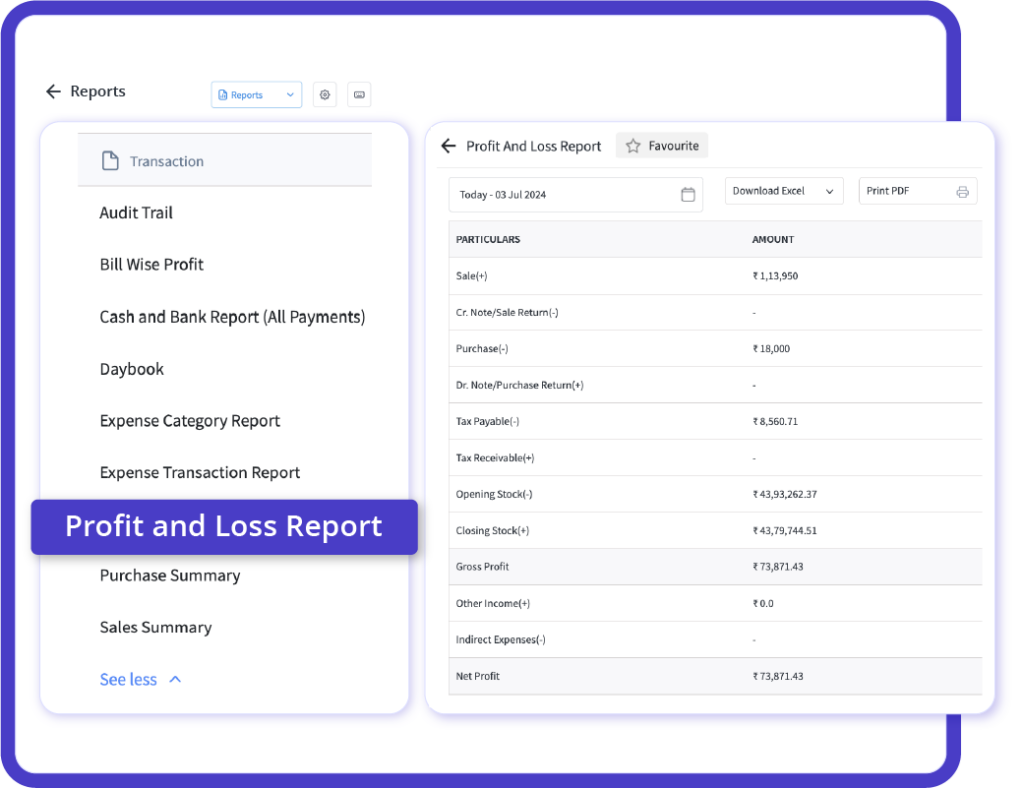Open the Daybook report

pos(131,369)
